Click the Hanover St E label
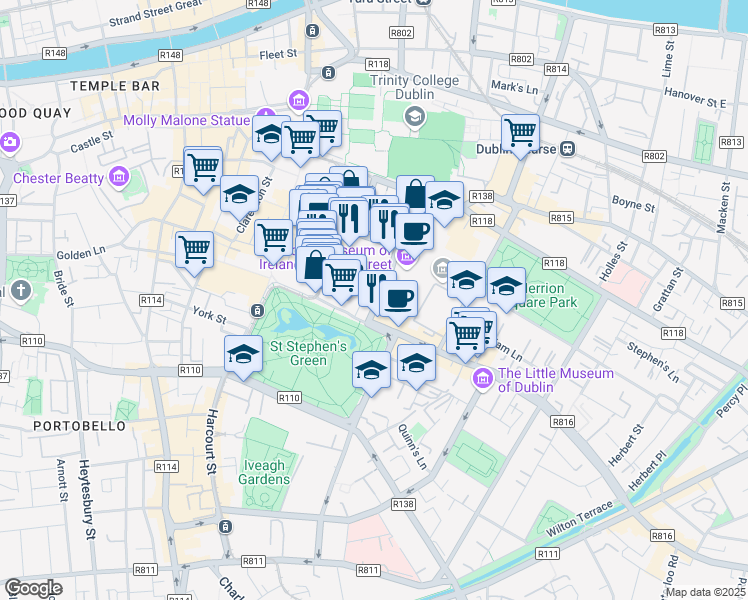 (x=695, y=98)
